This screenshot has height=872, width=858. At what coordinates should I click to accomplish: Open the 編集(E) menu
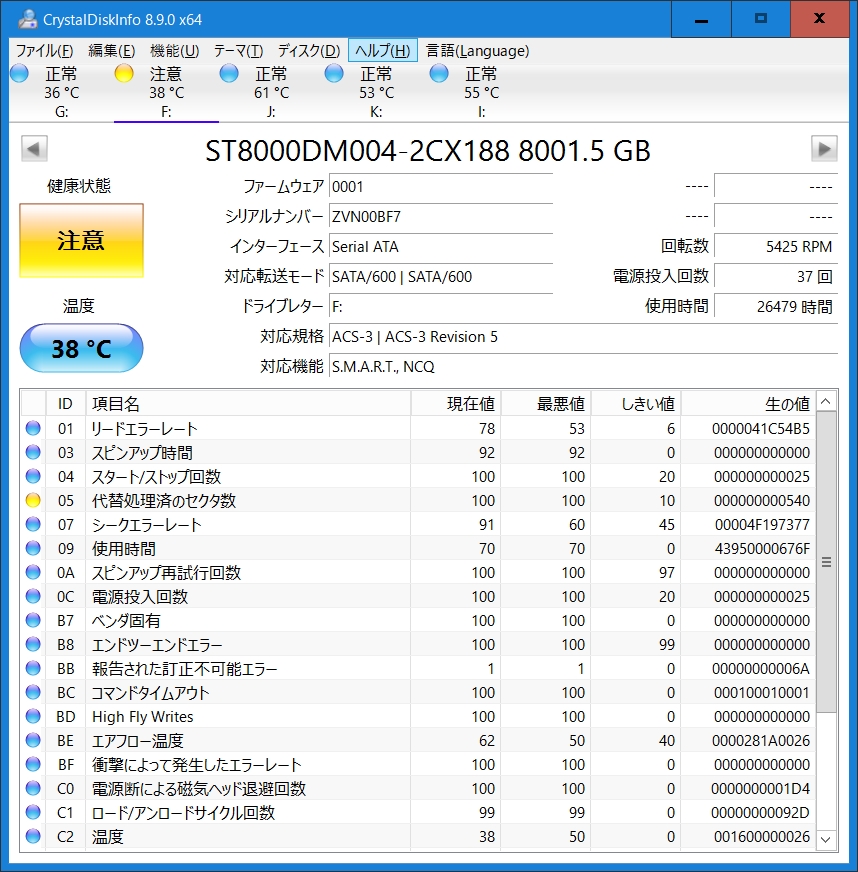[111, 51]
